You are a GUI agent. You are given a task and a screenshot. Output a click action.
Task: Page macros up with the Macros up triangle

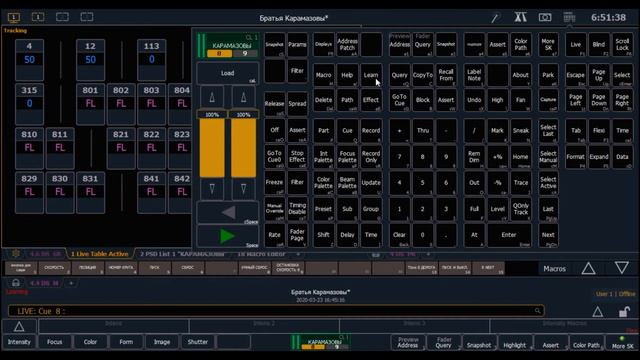point(588,268)
